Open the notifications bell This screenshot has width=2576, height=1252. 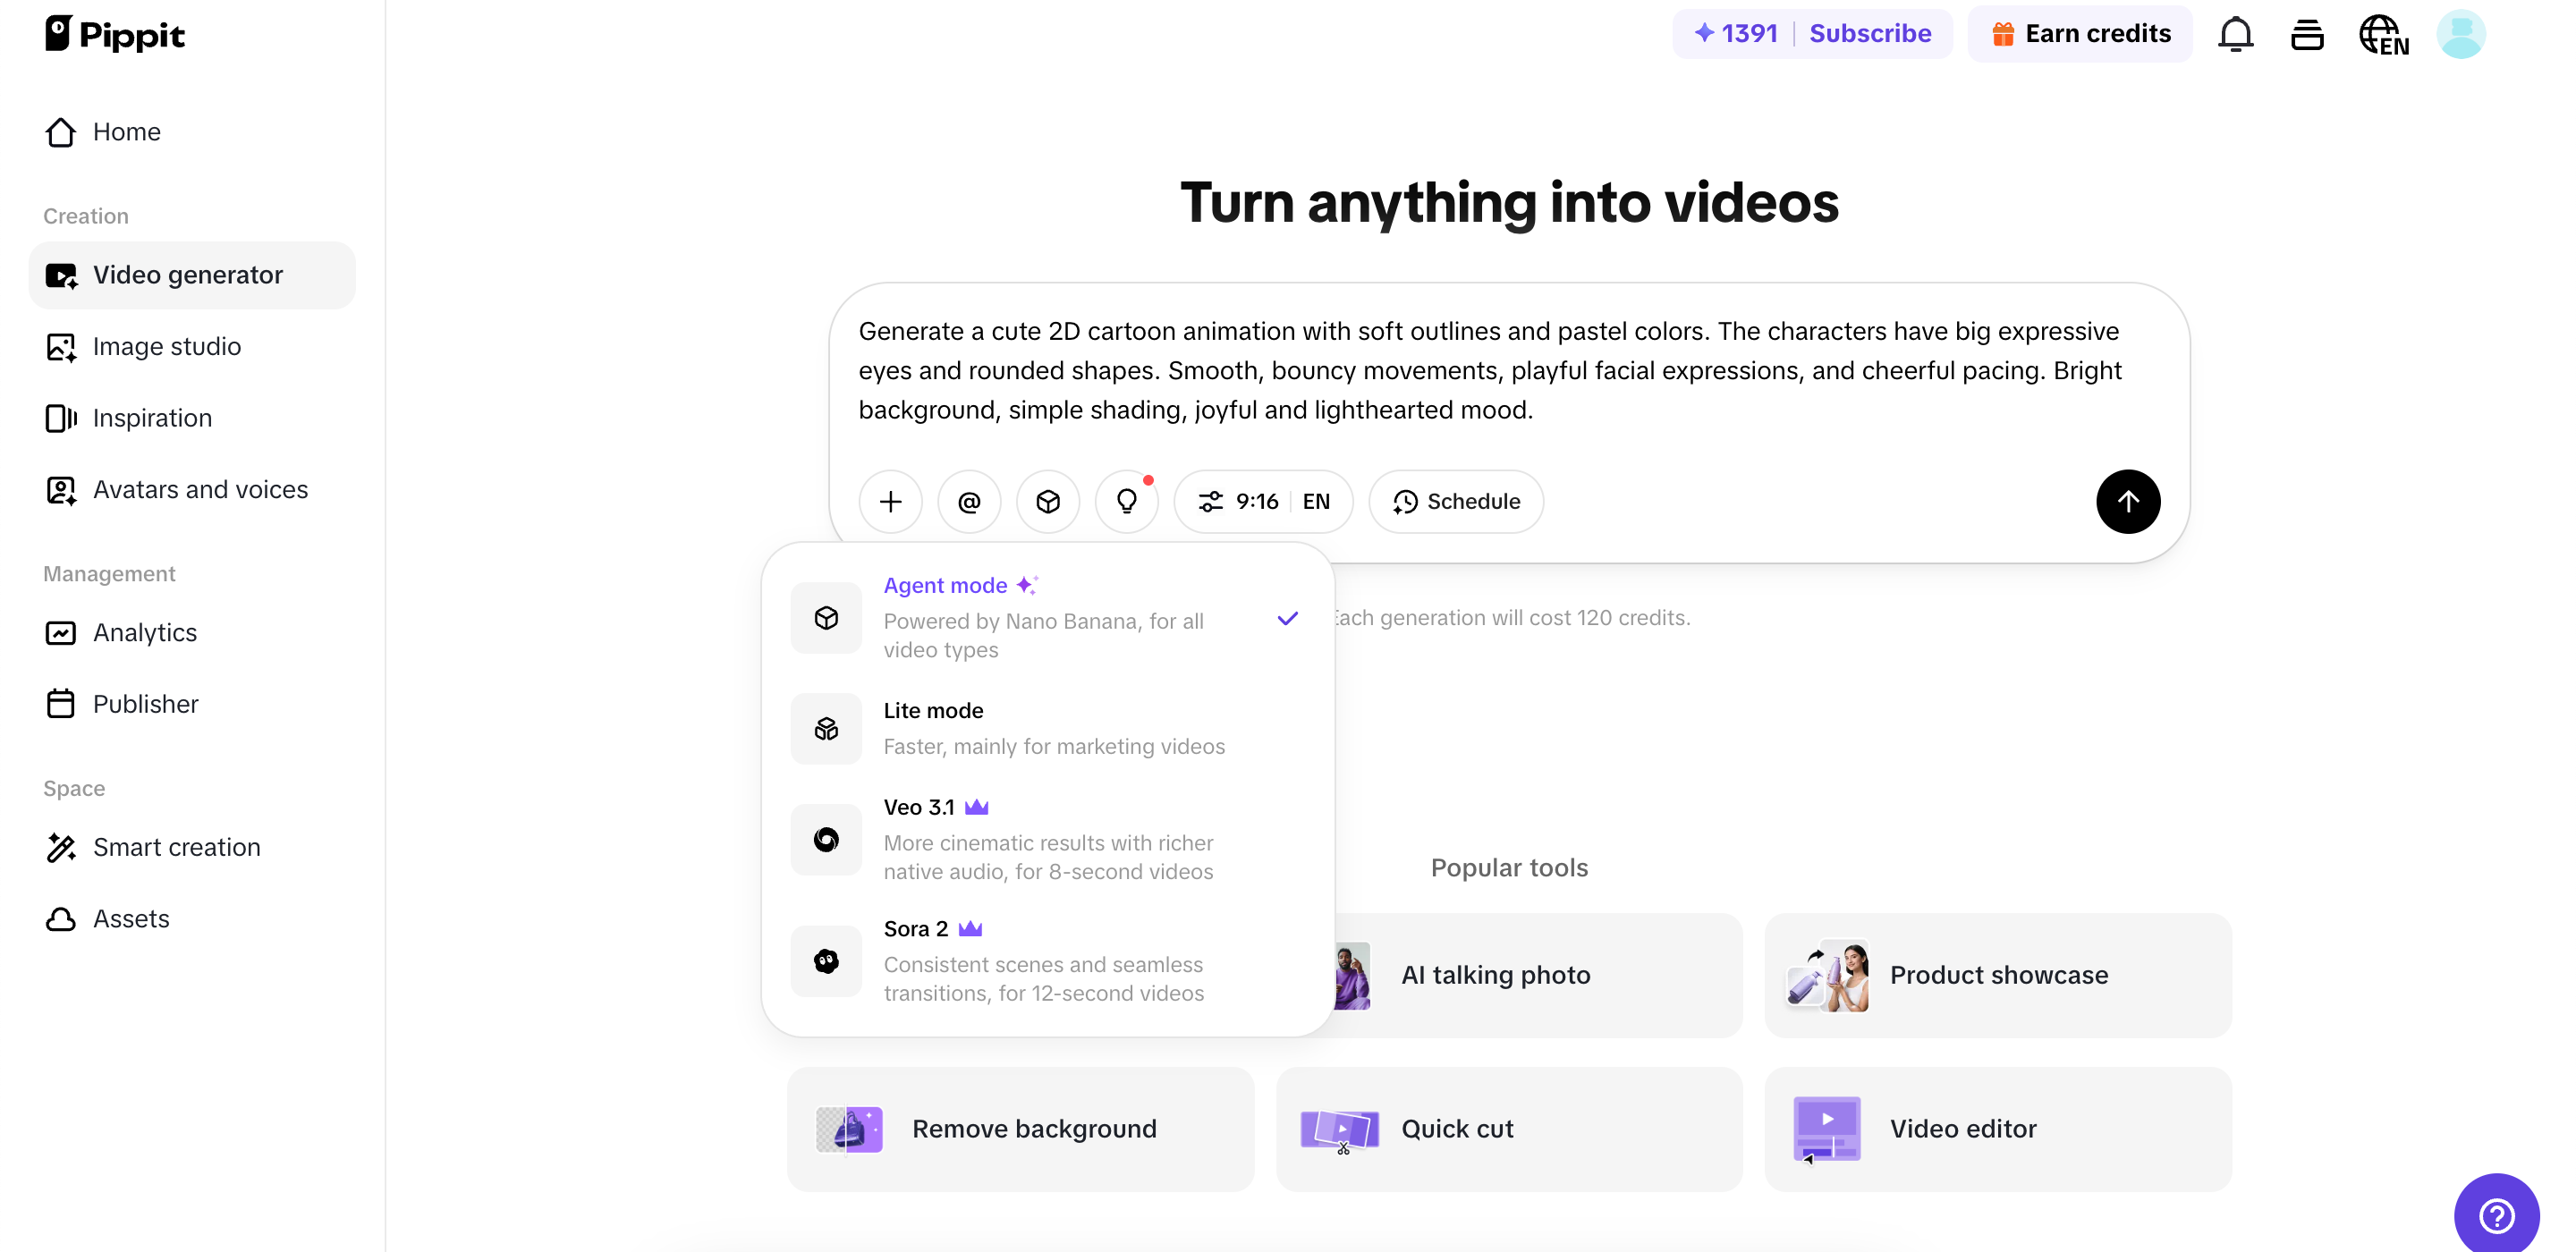(2235, 34)
